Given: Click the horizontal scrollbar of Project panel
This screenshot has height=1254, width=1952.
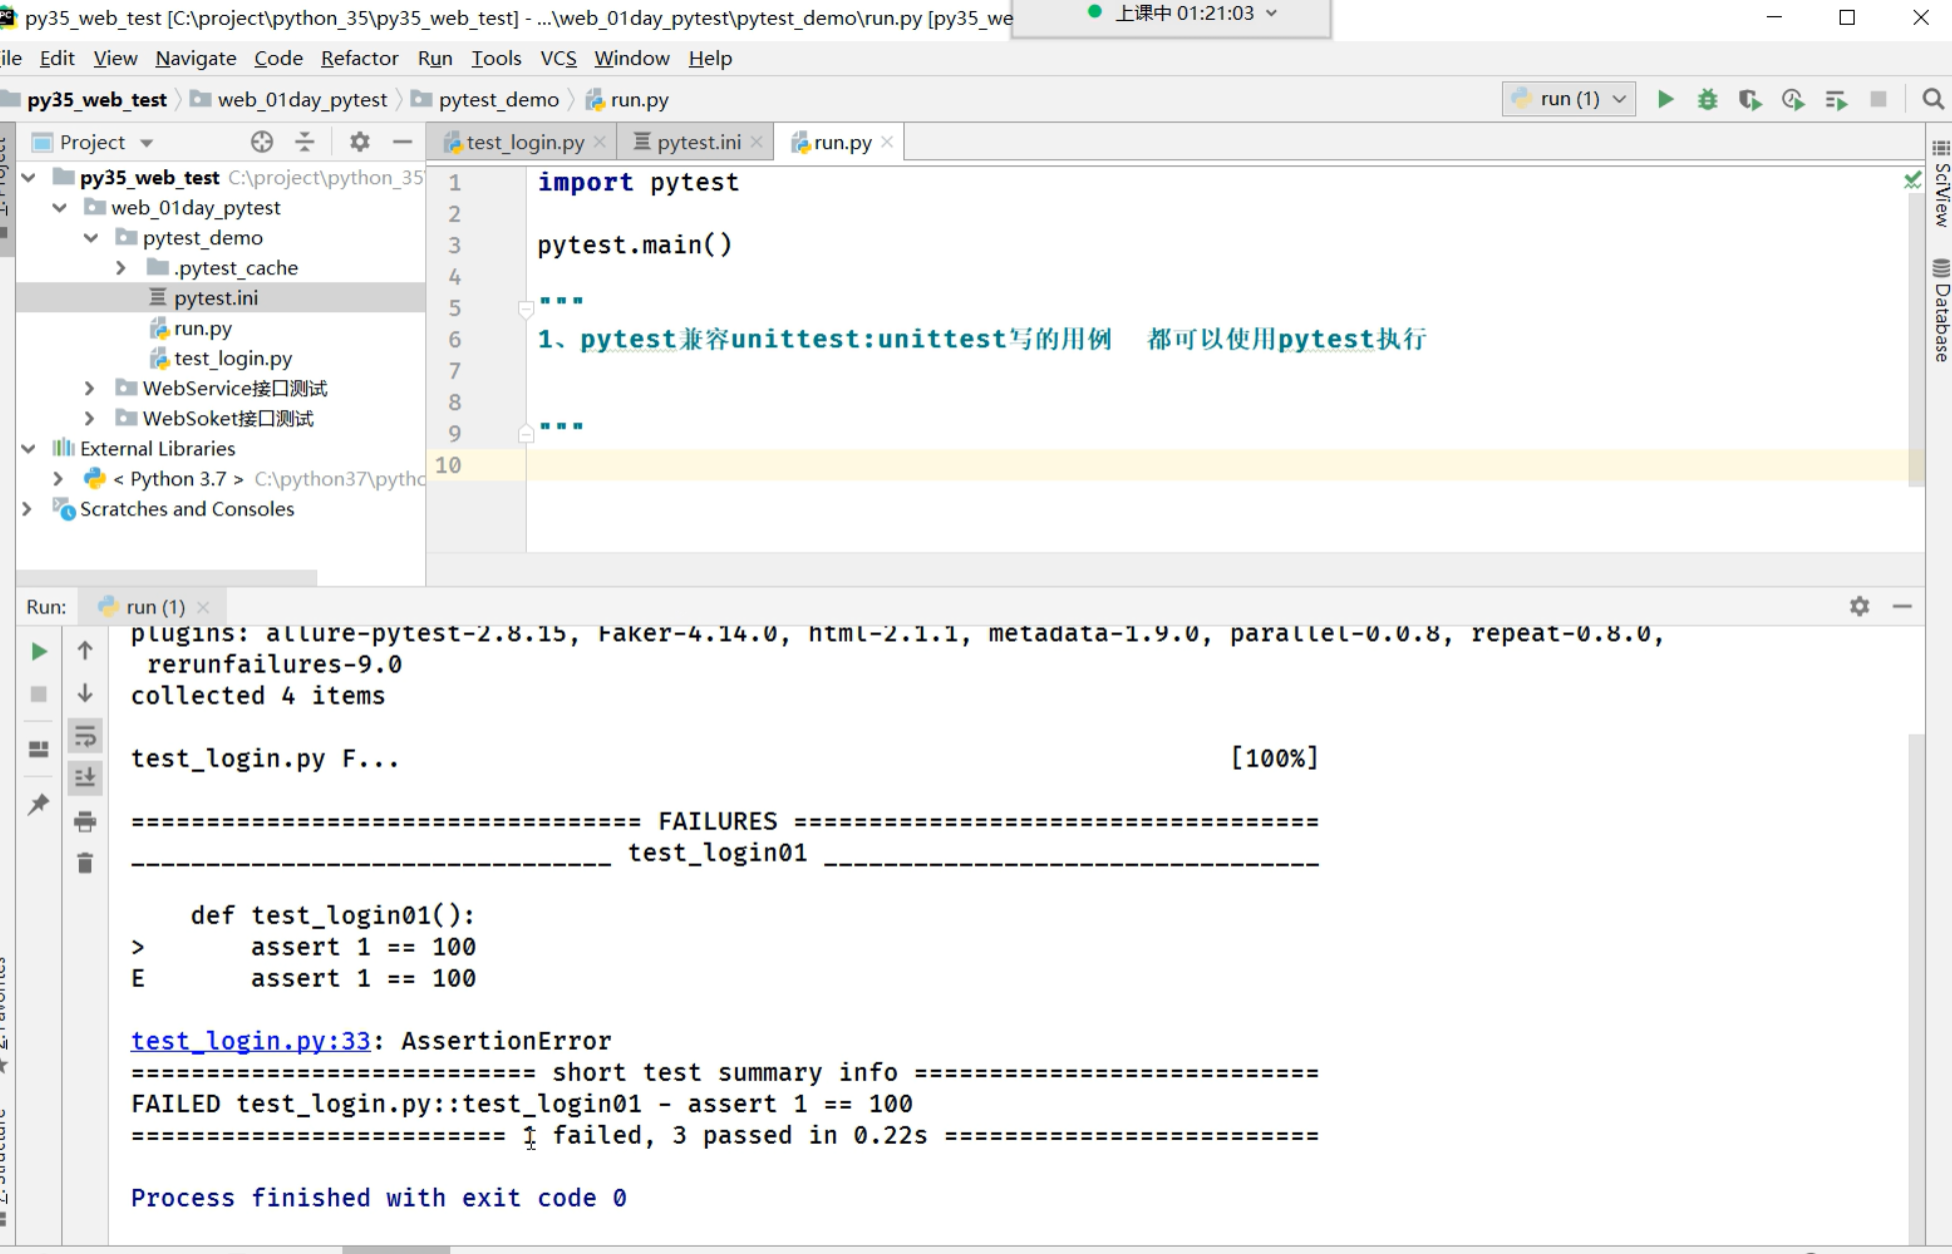Looking at the screenshot, I should pos(165,578).
